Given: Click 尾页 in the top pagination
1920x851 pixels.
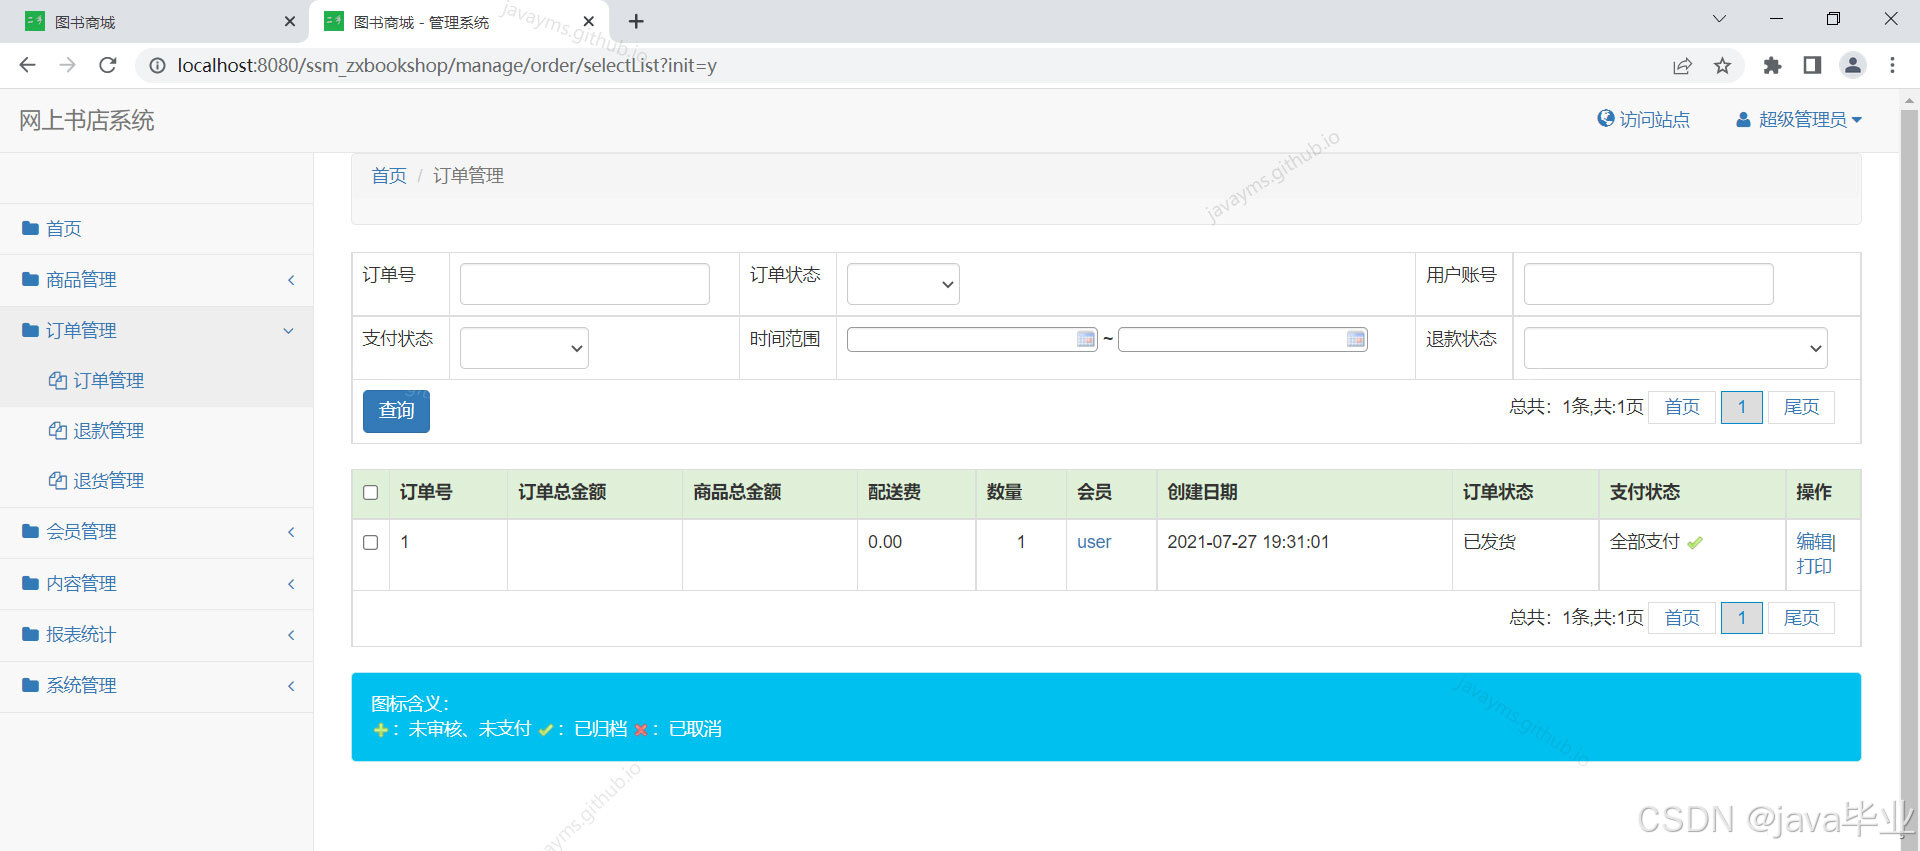Looking at the screenshot, I should point(1801,407).
